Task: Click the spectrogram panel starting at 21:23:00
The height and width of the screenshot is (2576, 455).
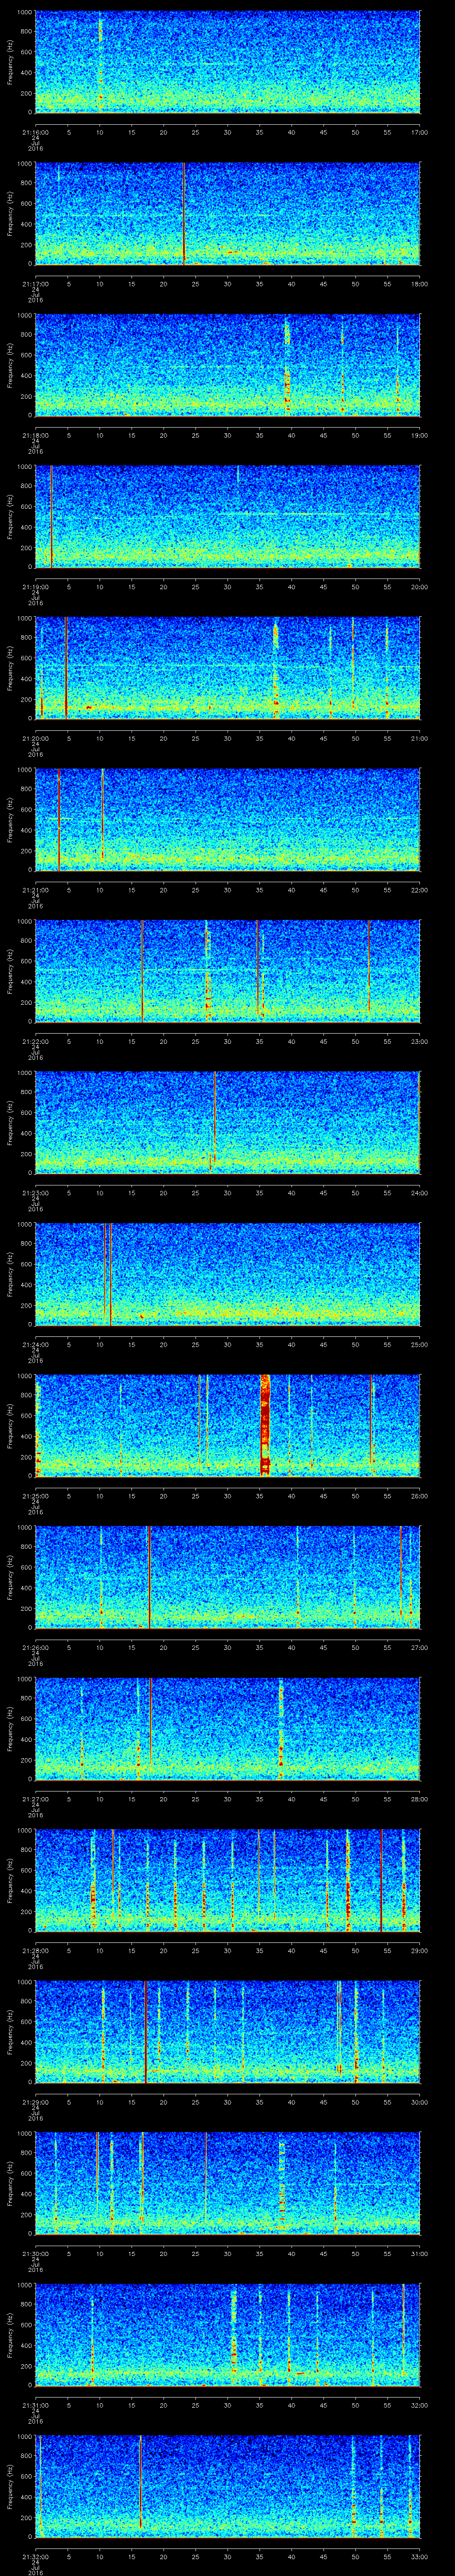Action: click(x=228, y=1123)
